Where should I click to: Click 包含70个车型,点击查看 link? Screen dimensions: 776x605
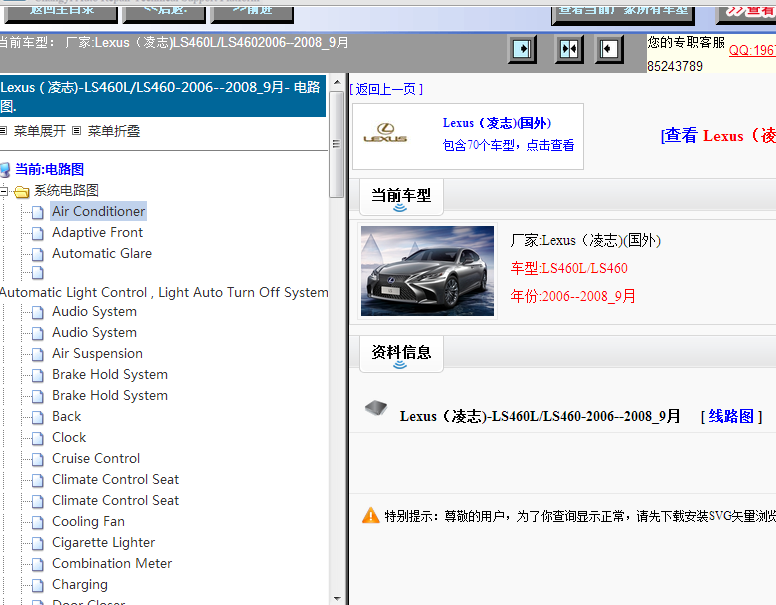click(508, 145)
